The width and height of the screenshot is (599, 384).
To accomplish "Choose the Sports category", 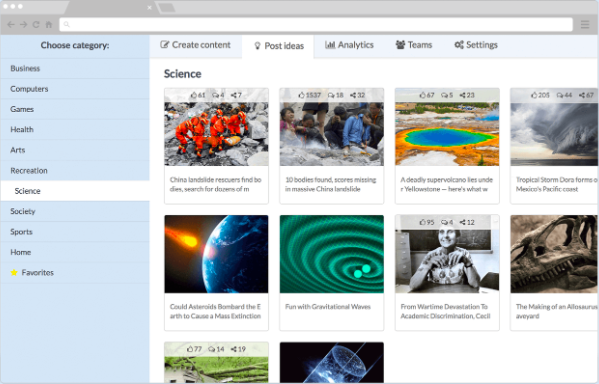I will click(75, 232).
